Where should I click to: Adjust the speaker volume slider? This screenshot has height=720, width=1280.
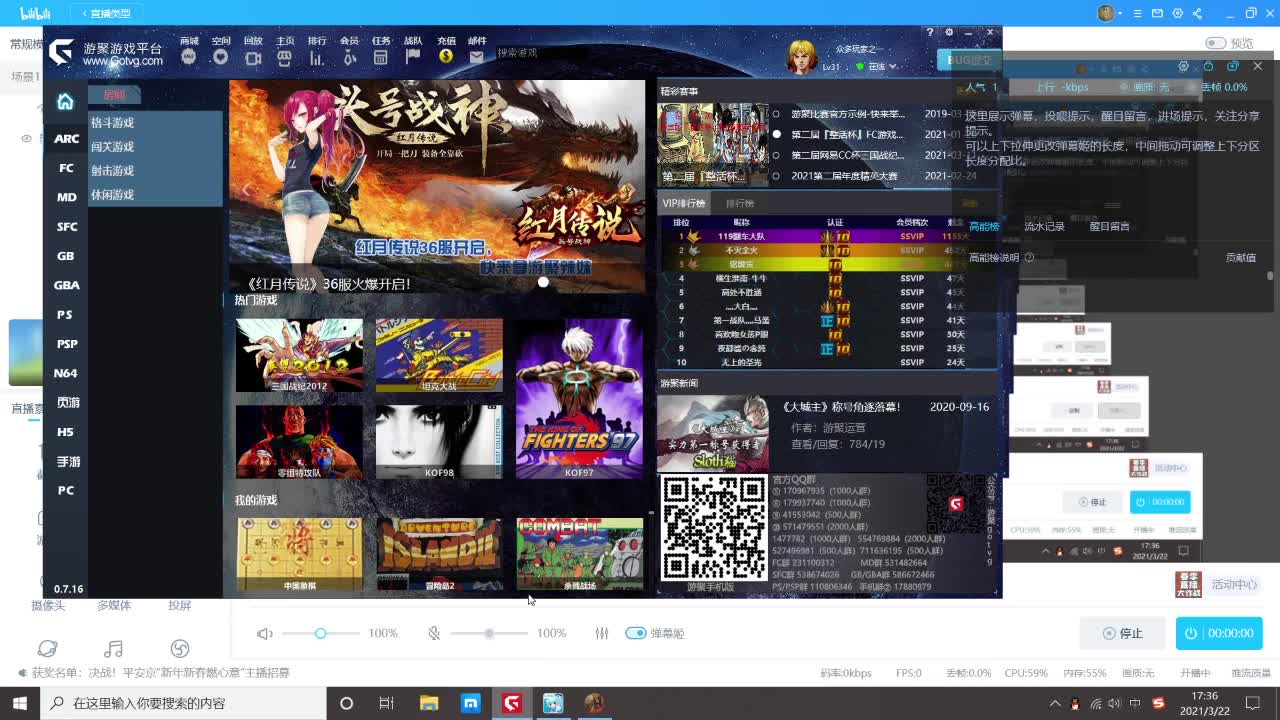320,633
